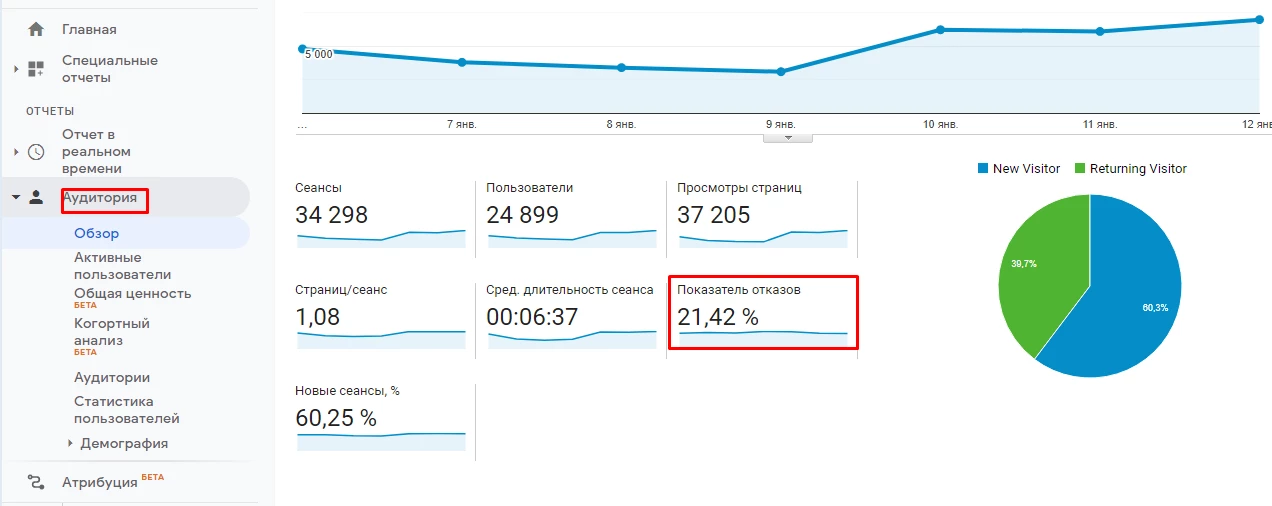Open Когортный анализ report
Image resolution: width=1272 pixels, height=506 pixels.
coord(112,336)
